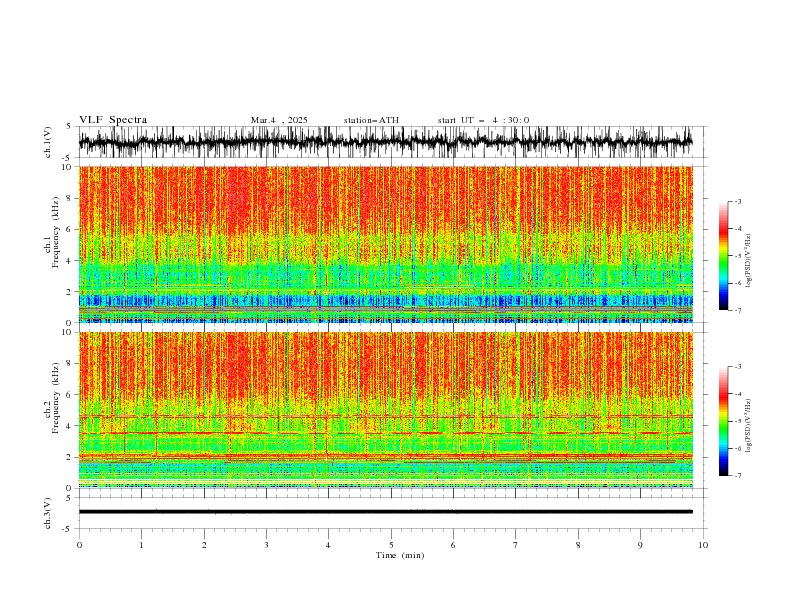Click the "6" tick on the time axis
The height and width of the screenshot is (612, 792).
coord(453,545)
